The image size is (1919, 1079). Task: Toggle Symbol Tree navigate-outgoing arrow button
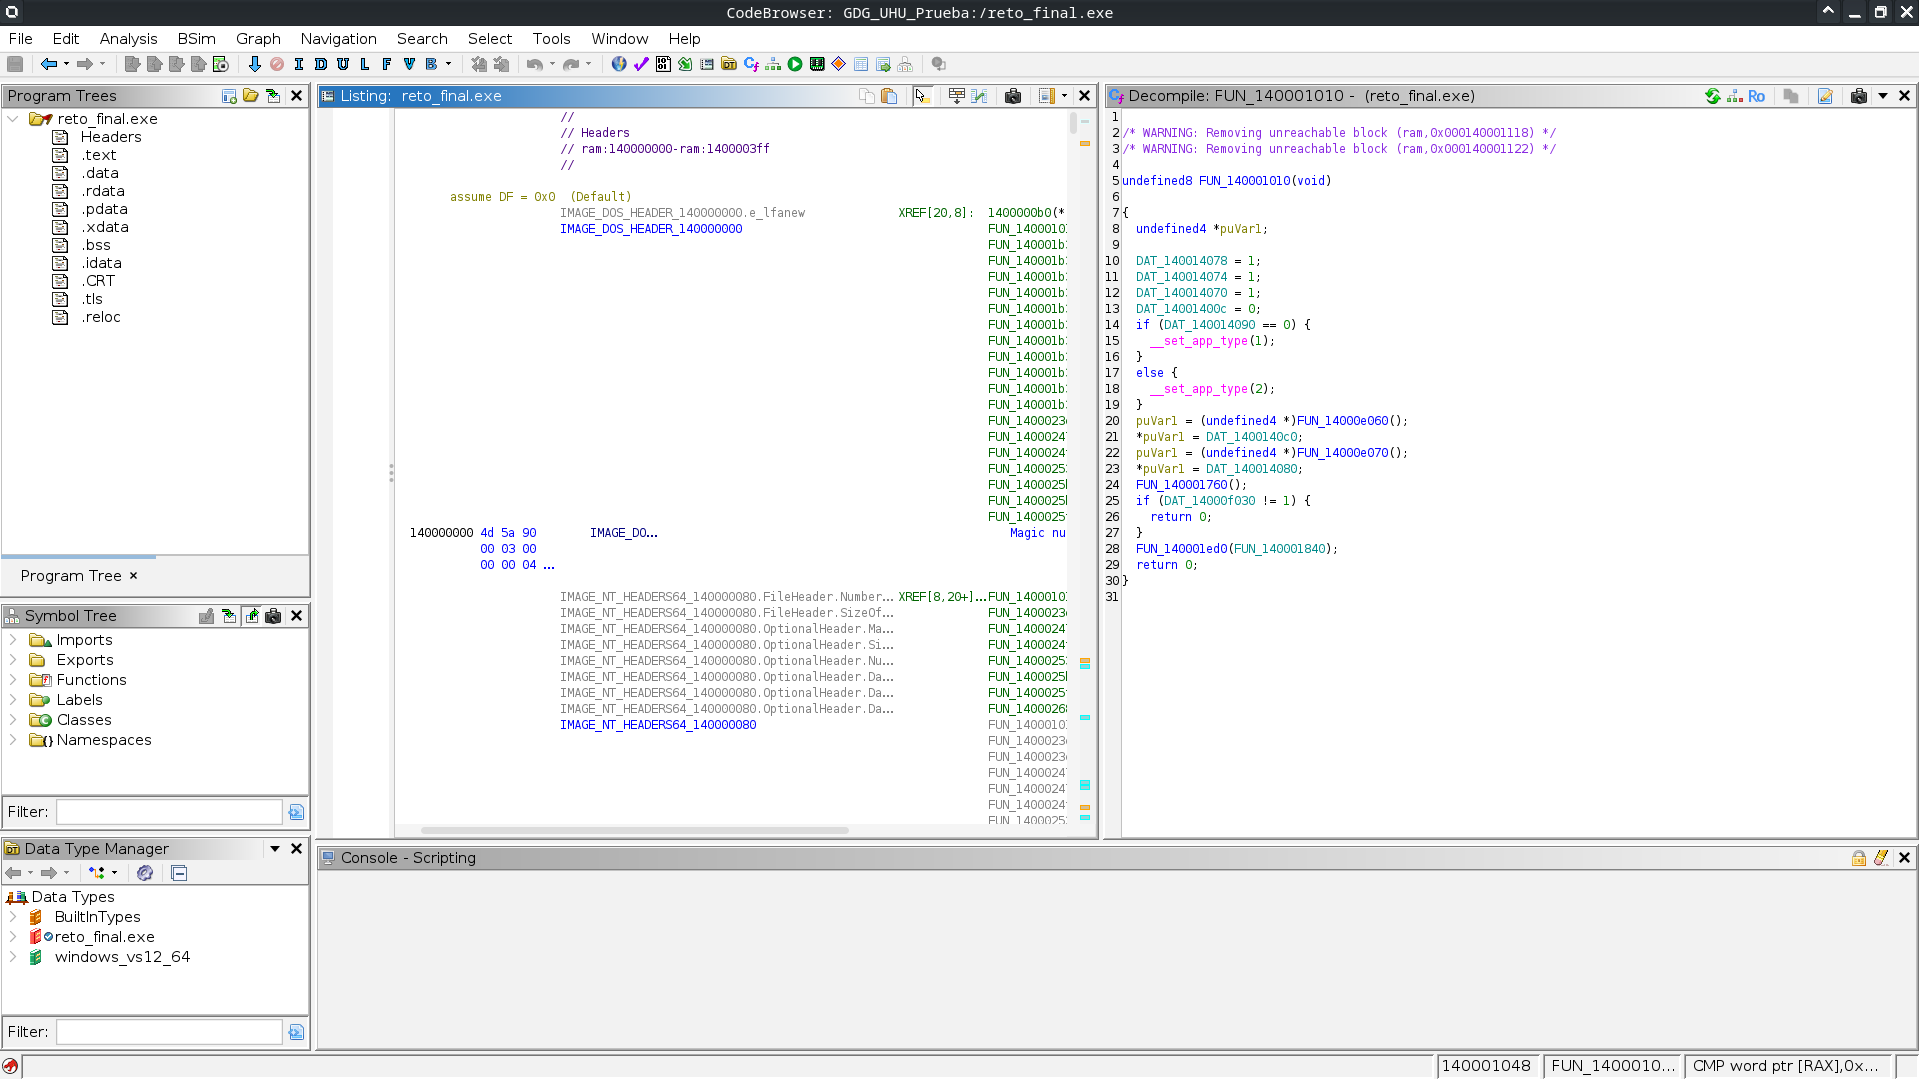pyautogui.click(x=251, y=616)
